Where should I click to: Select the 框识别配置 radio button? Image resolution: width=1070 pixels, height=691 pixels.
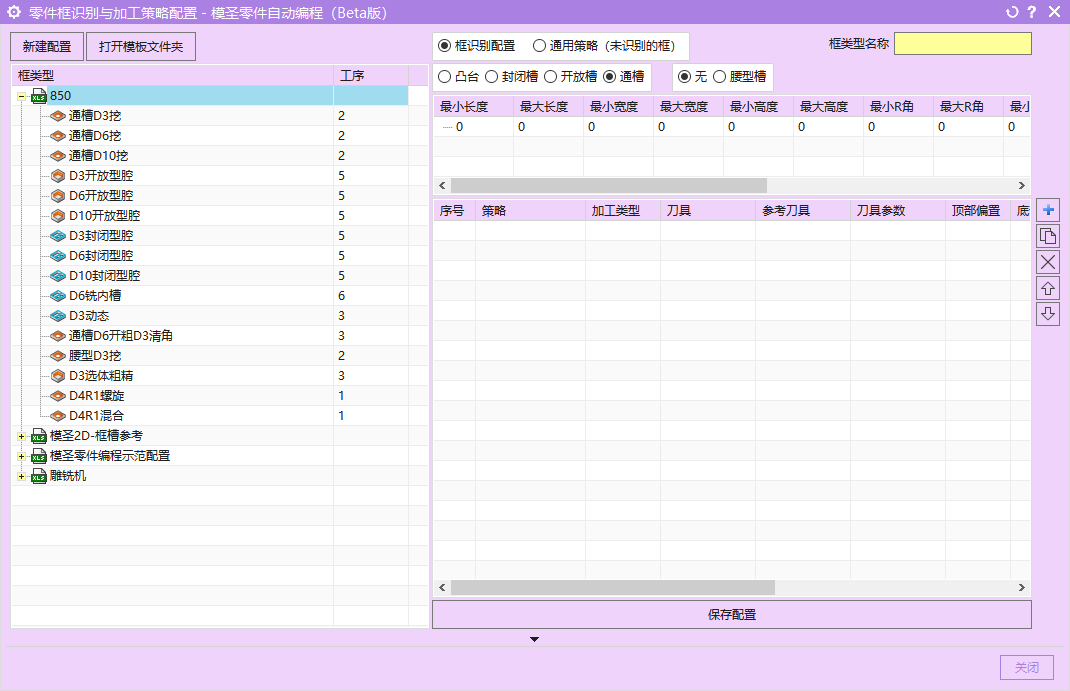pyautogui.click(x=444, y=46)
